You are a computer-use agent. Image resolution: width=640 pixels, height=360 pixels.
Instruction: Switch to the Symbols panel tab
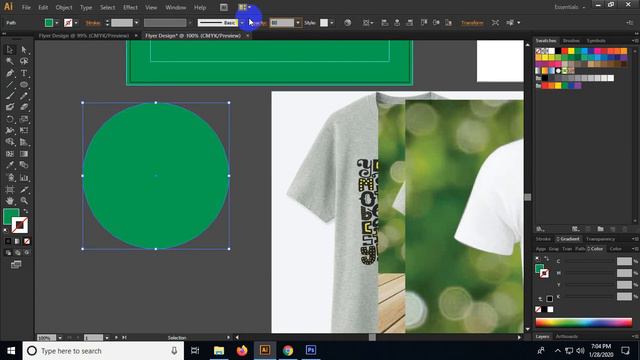(596, 41)
